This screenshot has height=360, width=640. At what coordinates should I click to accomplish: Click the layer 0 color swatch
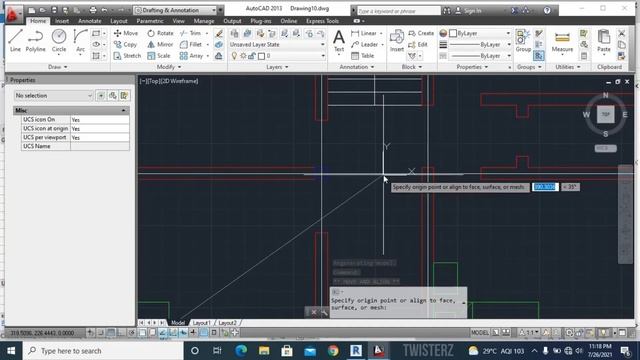(261, 56)
